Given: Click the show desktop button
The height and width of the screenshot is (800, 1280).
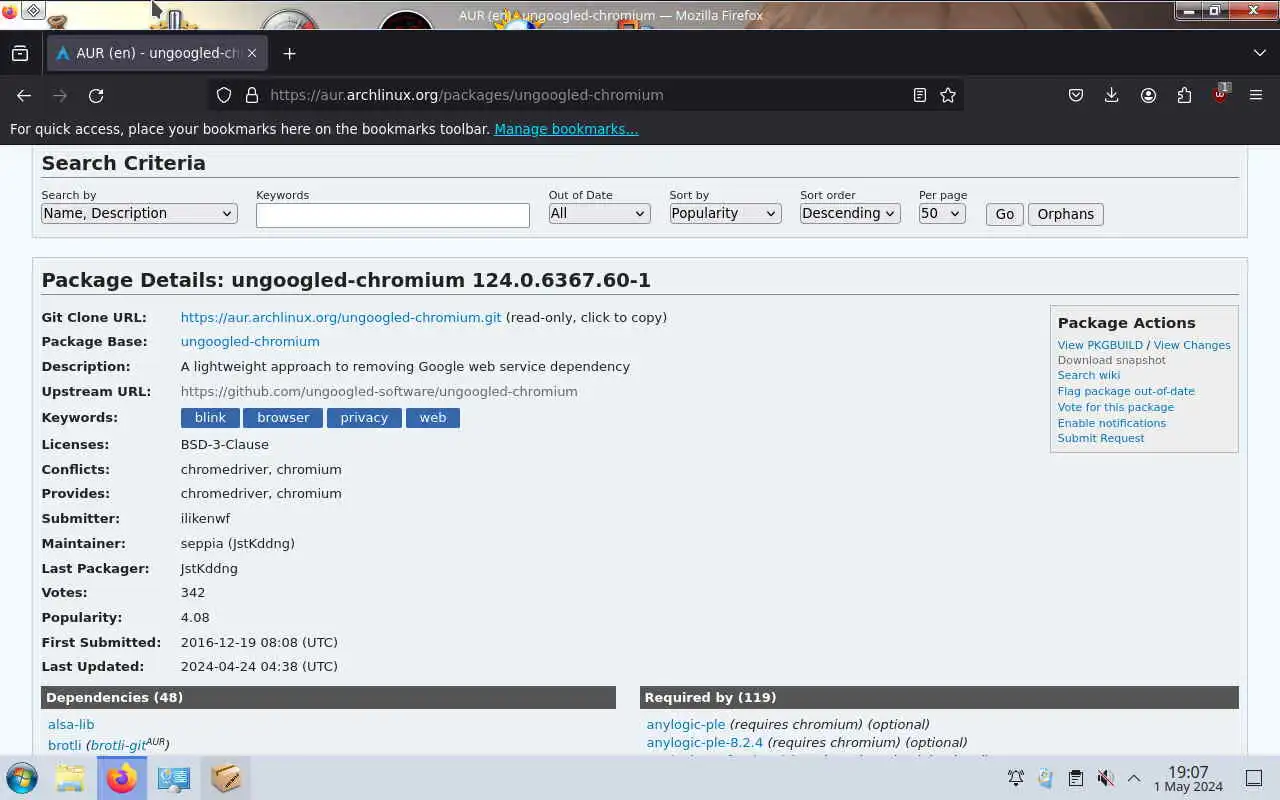Looking at the screenshot, I should point(1254,778).
